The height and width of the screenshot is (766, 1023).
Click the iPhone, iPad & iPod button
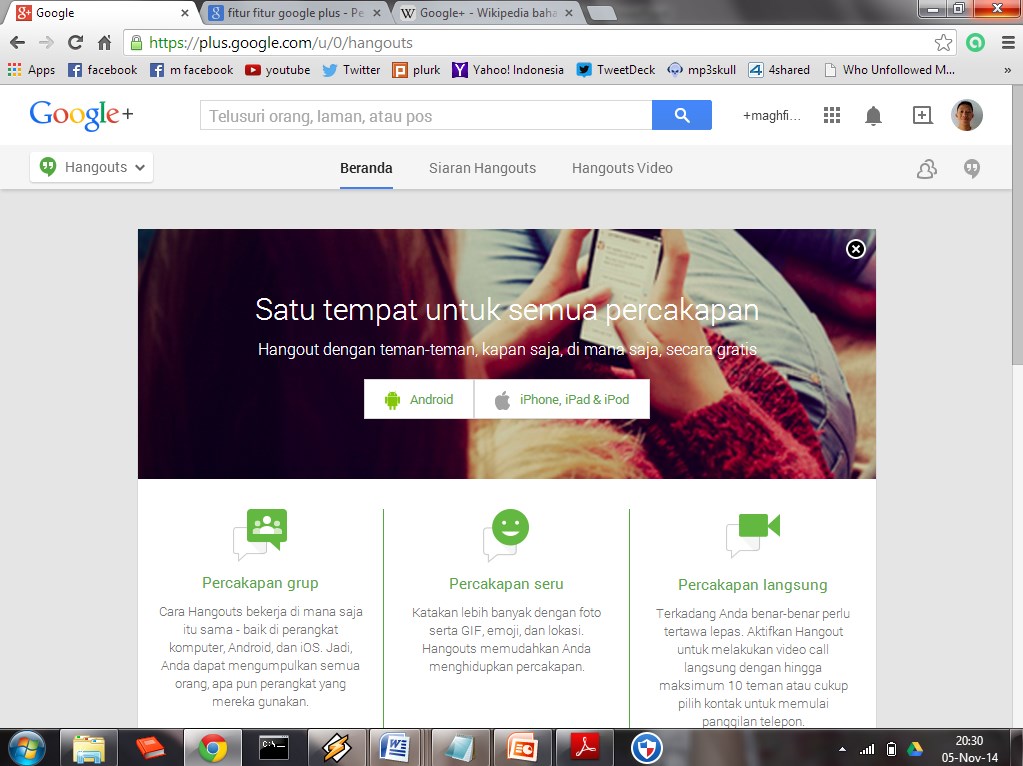point(564,399)
